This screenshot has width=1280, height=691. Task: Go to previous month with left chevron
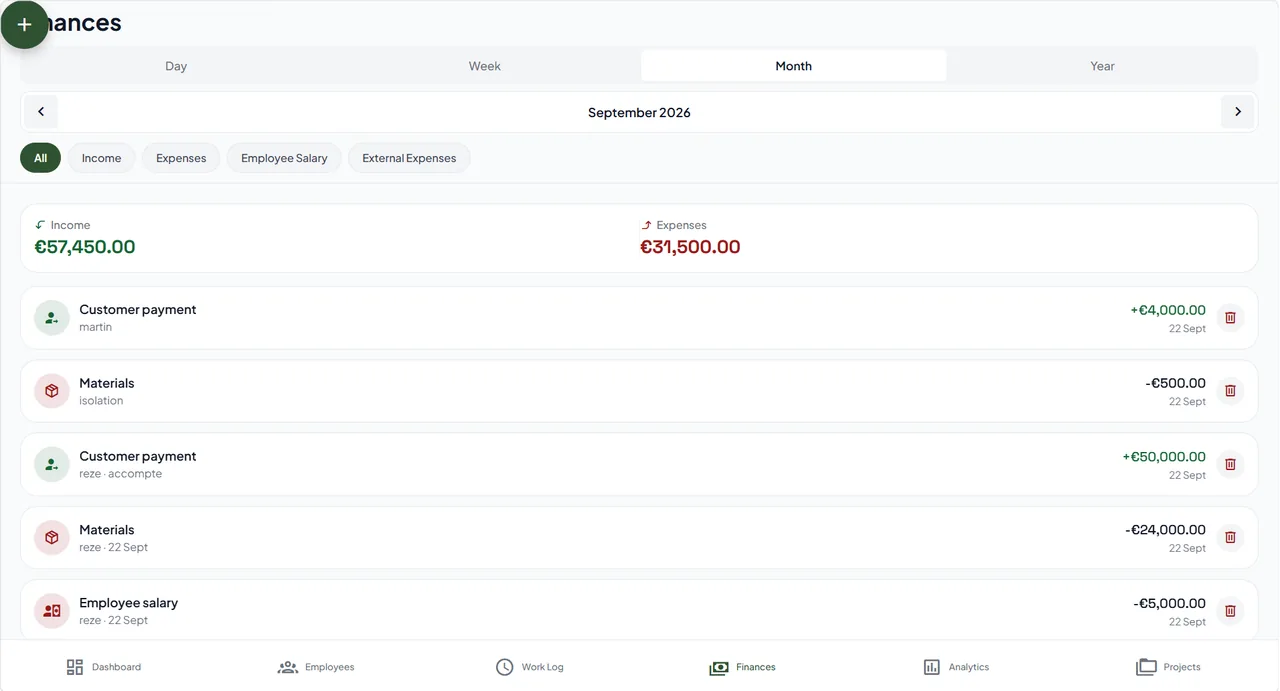[x=41, y=112]
